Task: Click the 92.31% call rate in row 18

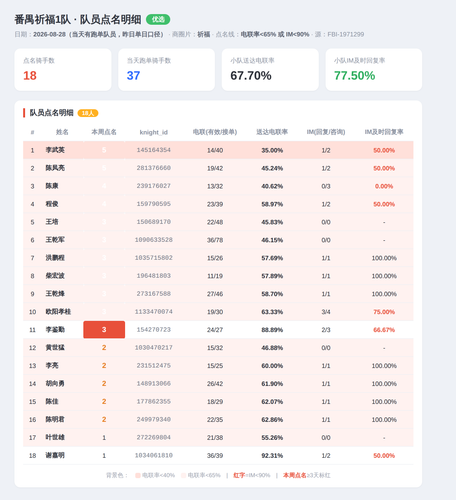Action: 272,456
